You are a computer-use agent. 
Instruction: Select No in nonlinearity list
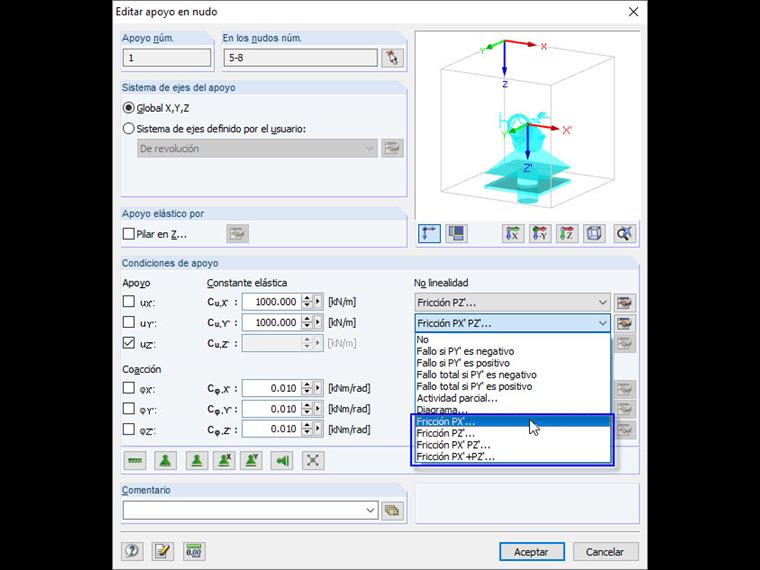[513, 340]
